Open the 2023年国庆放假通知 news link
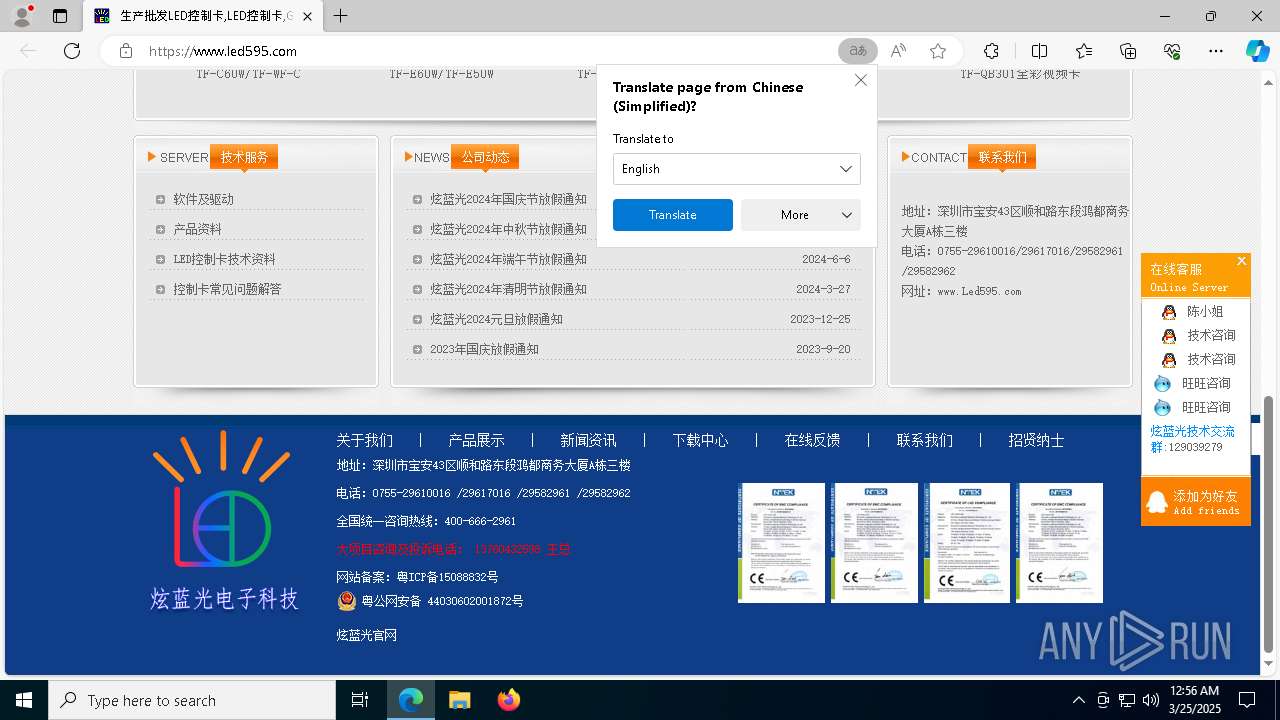This screenshot has height=720, width=1280. [x=484, y=349]
